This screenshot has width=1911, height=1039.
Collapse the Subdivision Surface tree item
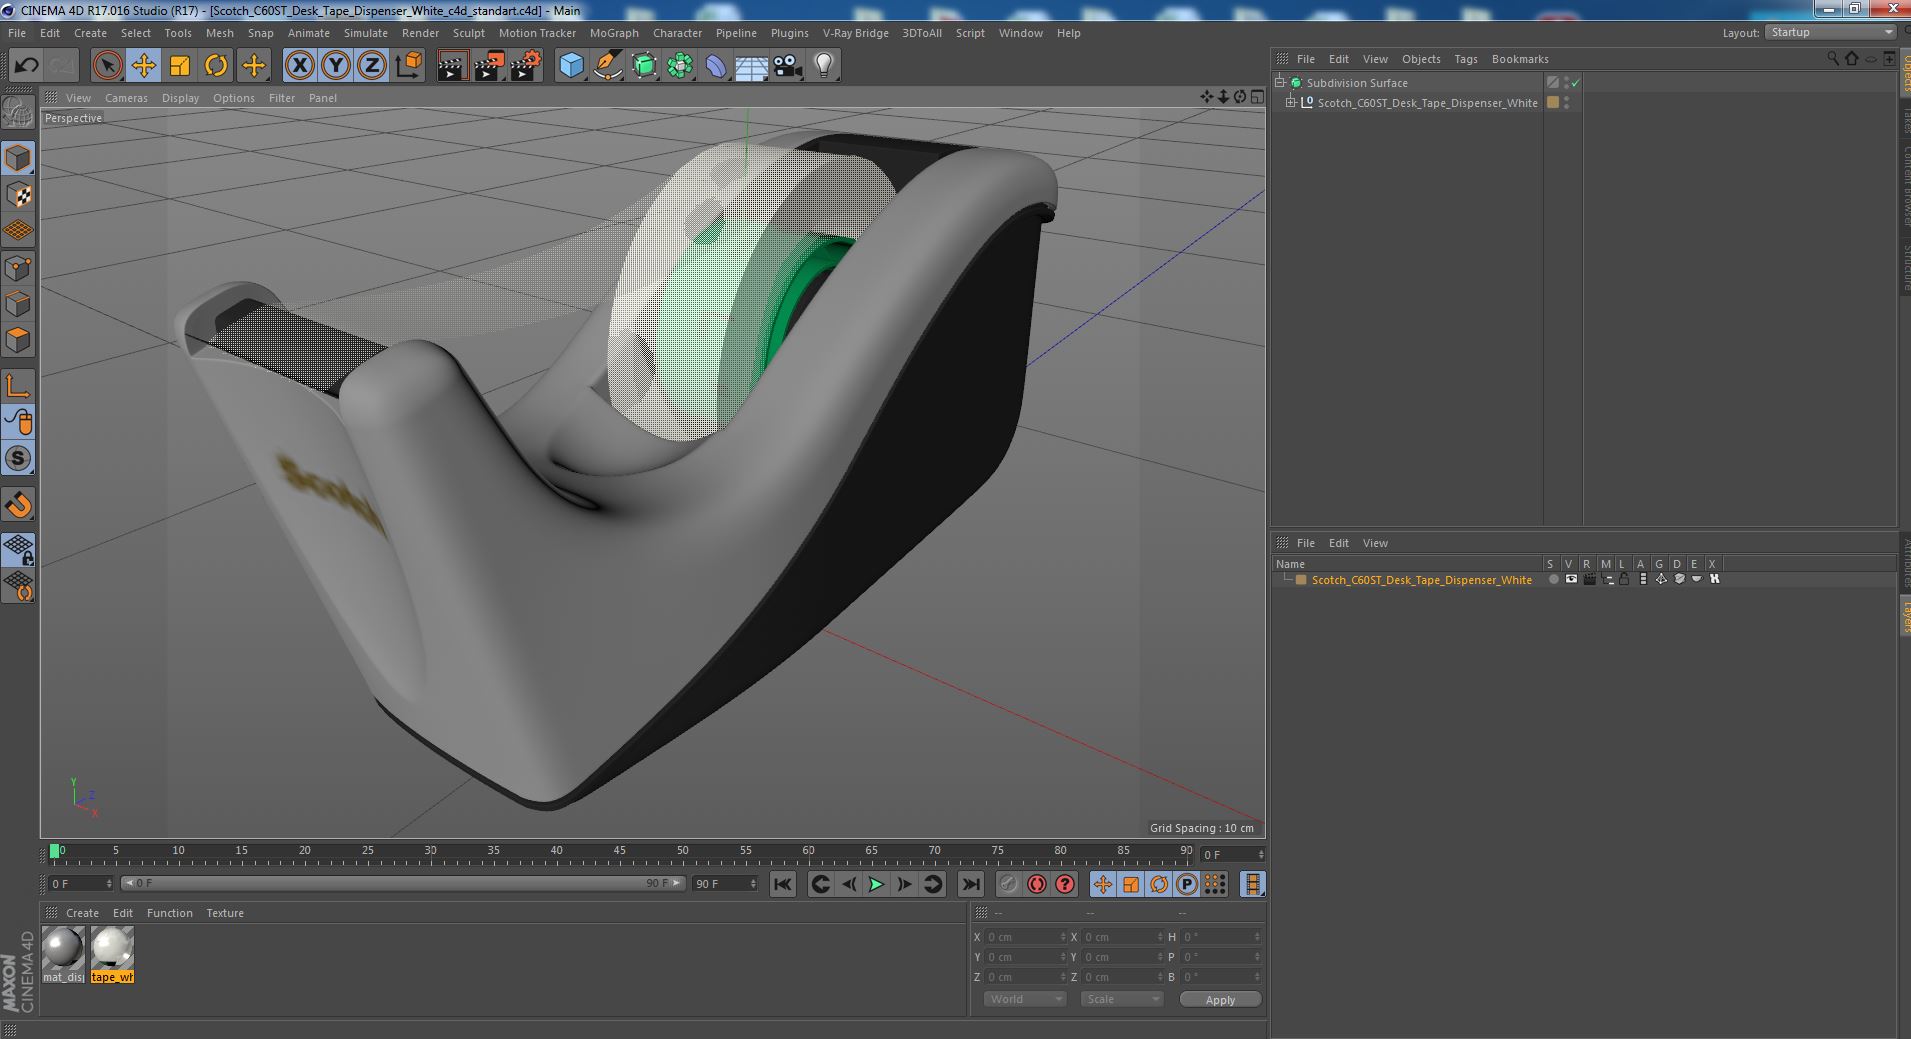pyautogui.click(x=1280, y=83)
